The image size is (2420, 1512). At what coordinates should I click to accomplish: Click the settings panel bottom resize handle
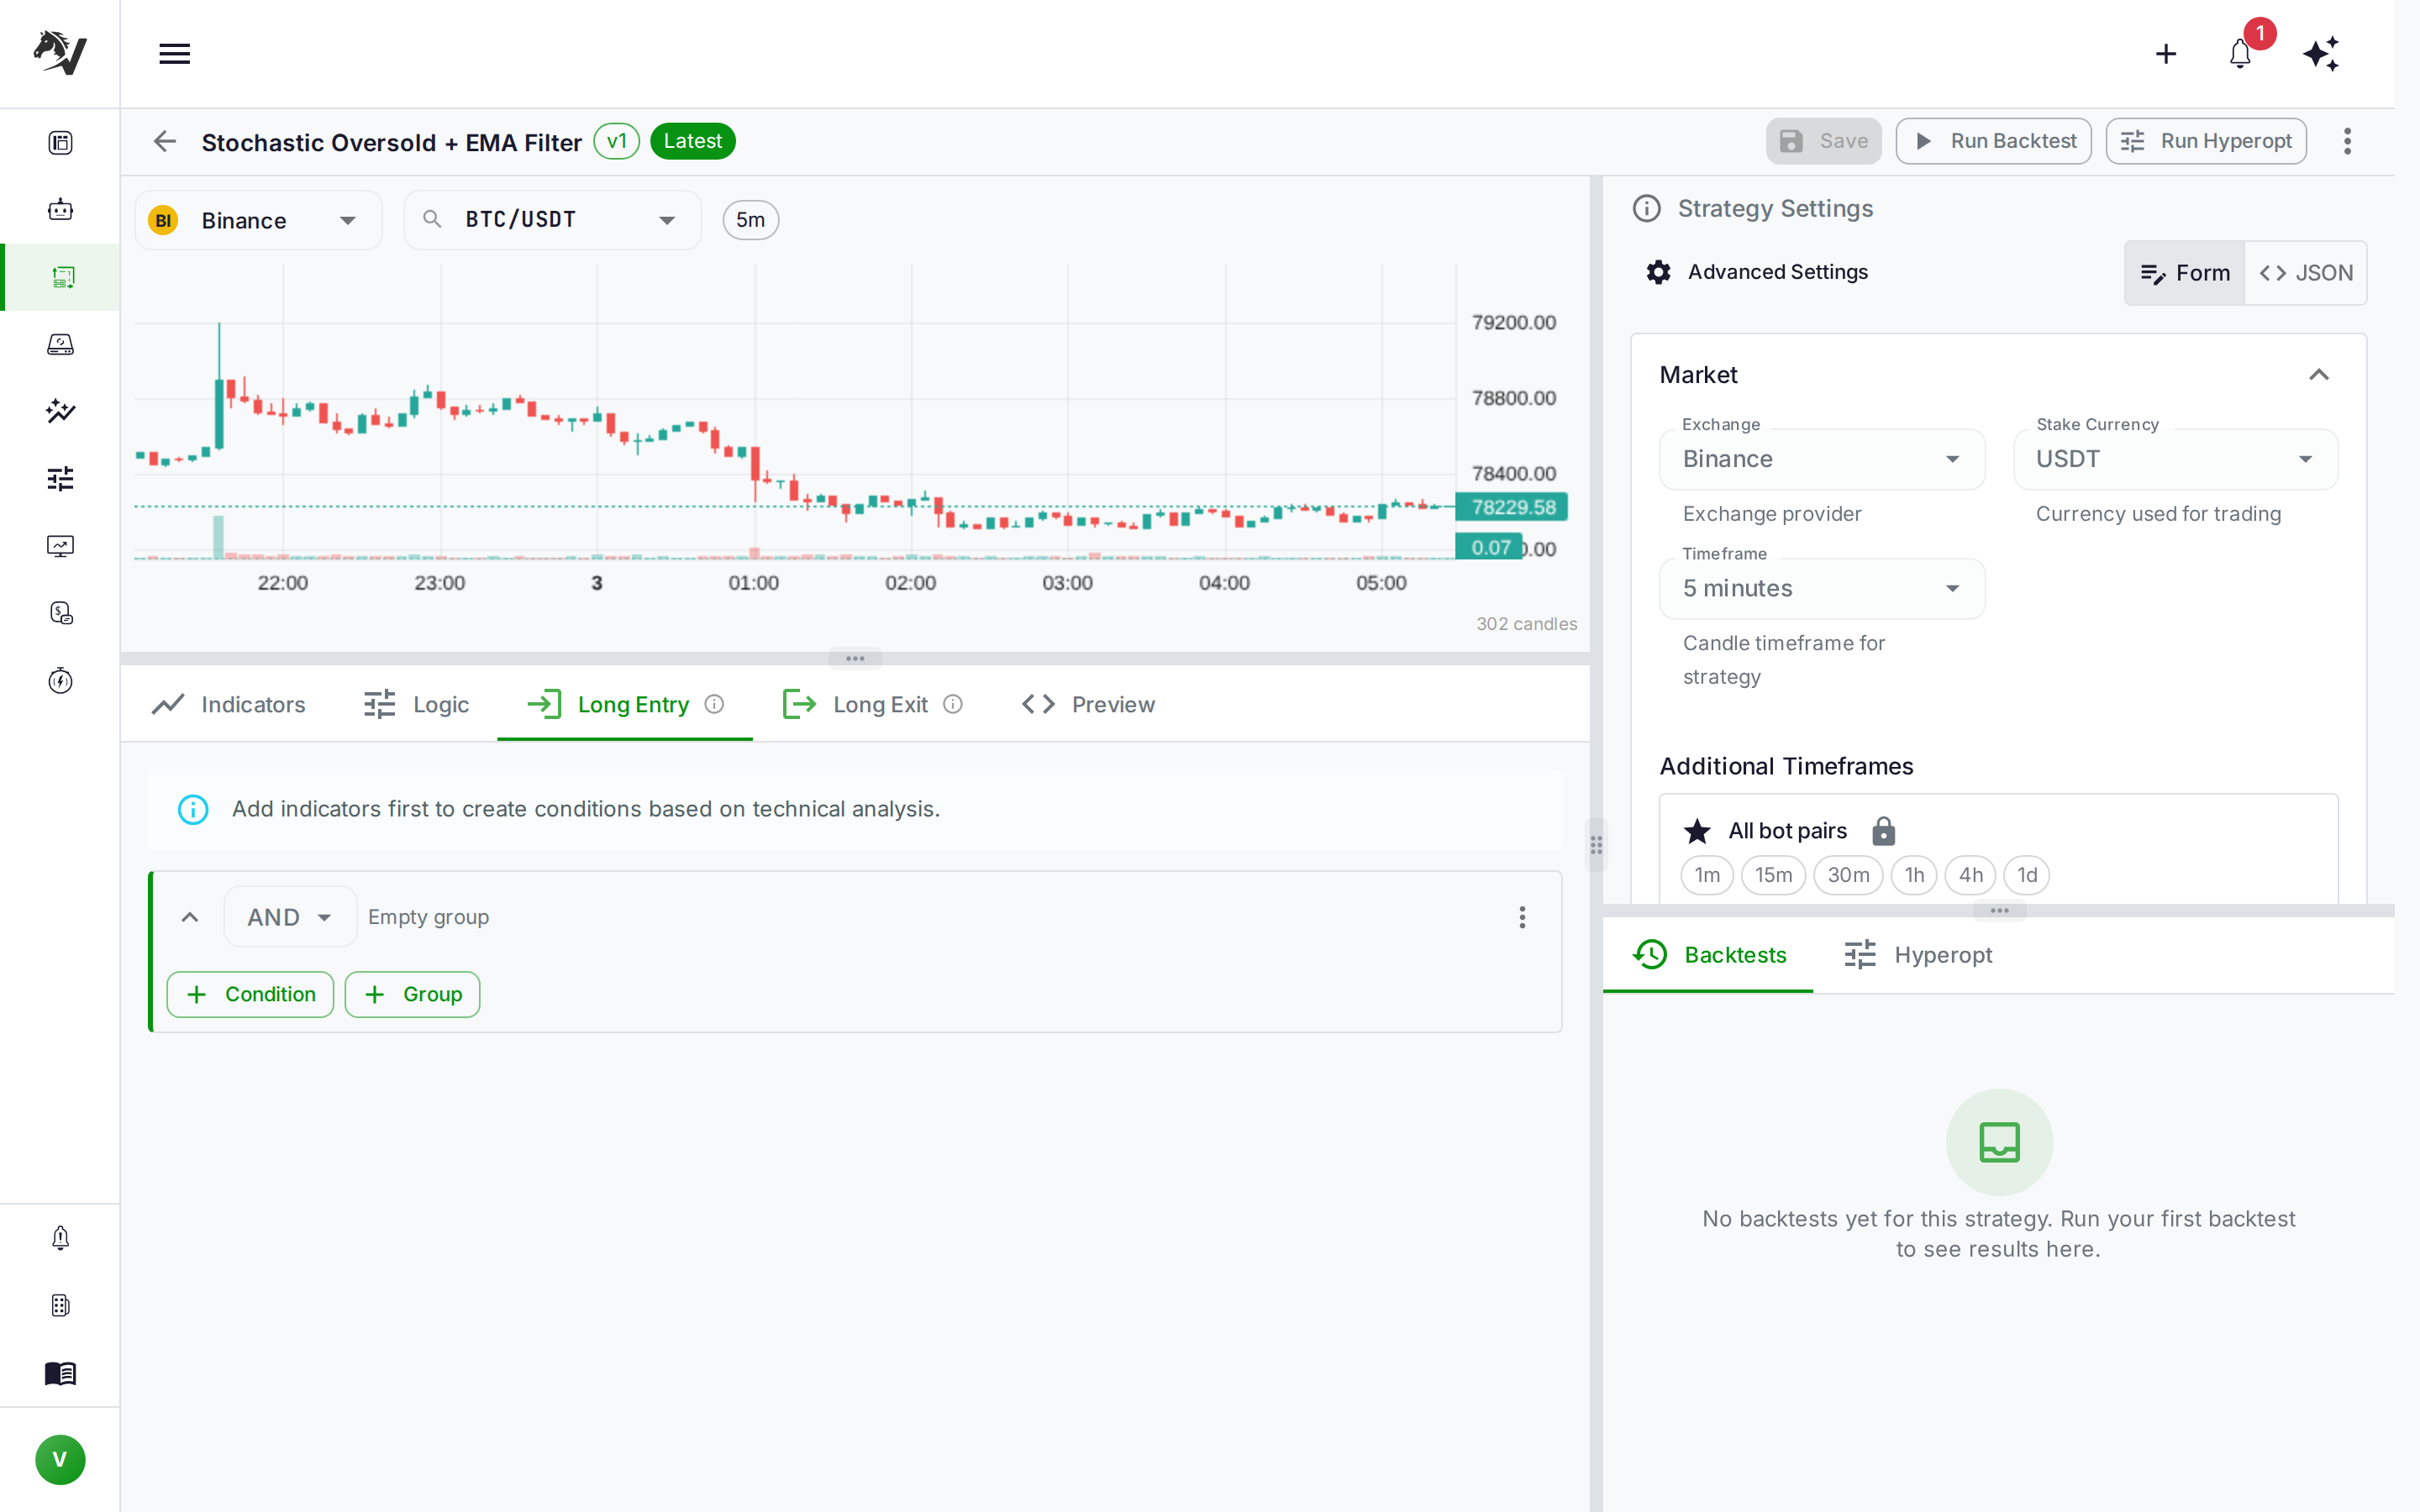(x=1999, y=910)
